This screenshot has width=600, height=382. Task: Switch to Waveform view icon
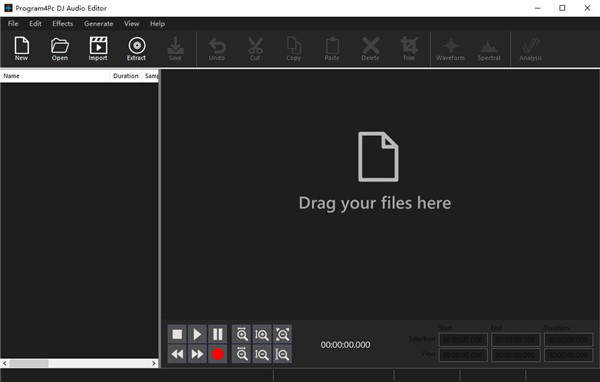click(x=450, y=48)
